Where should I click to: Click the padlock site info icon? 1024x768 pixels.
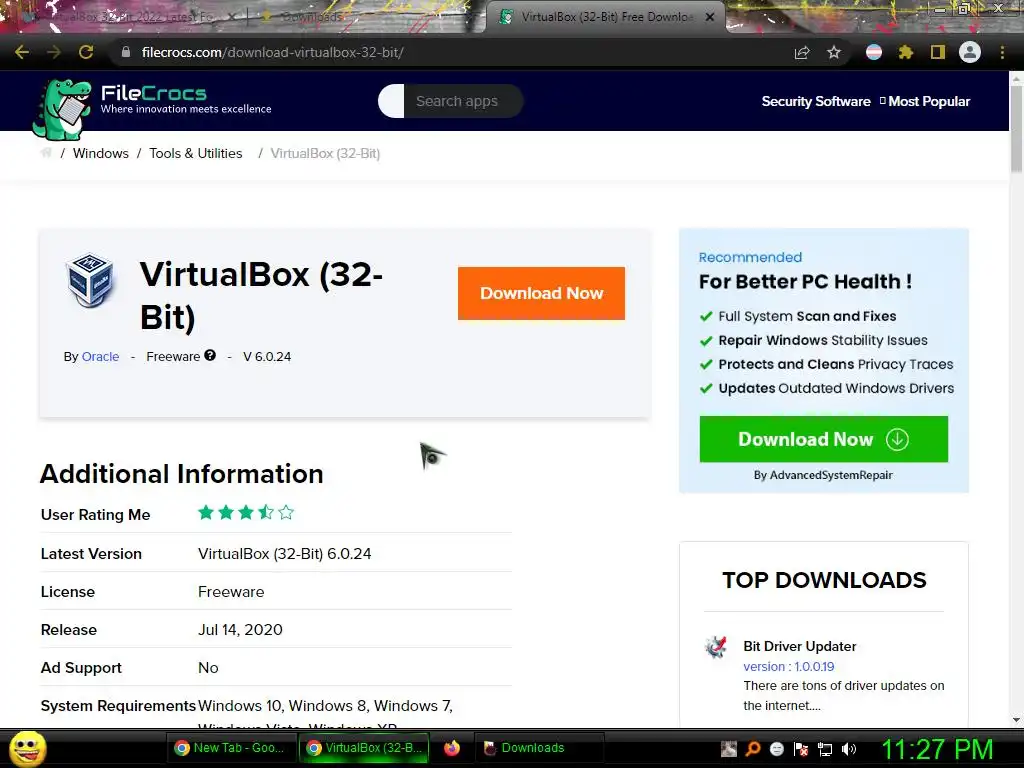tap(126, 52)
